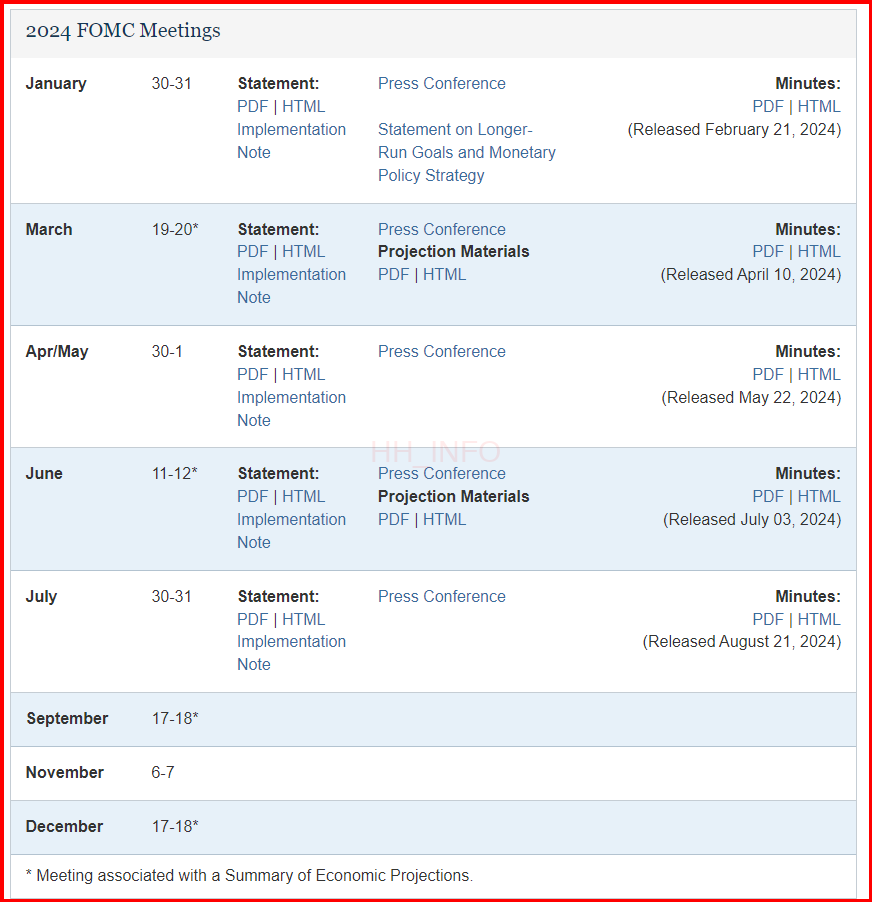Open July minutes HTML link

click(819, 620)
